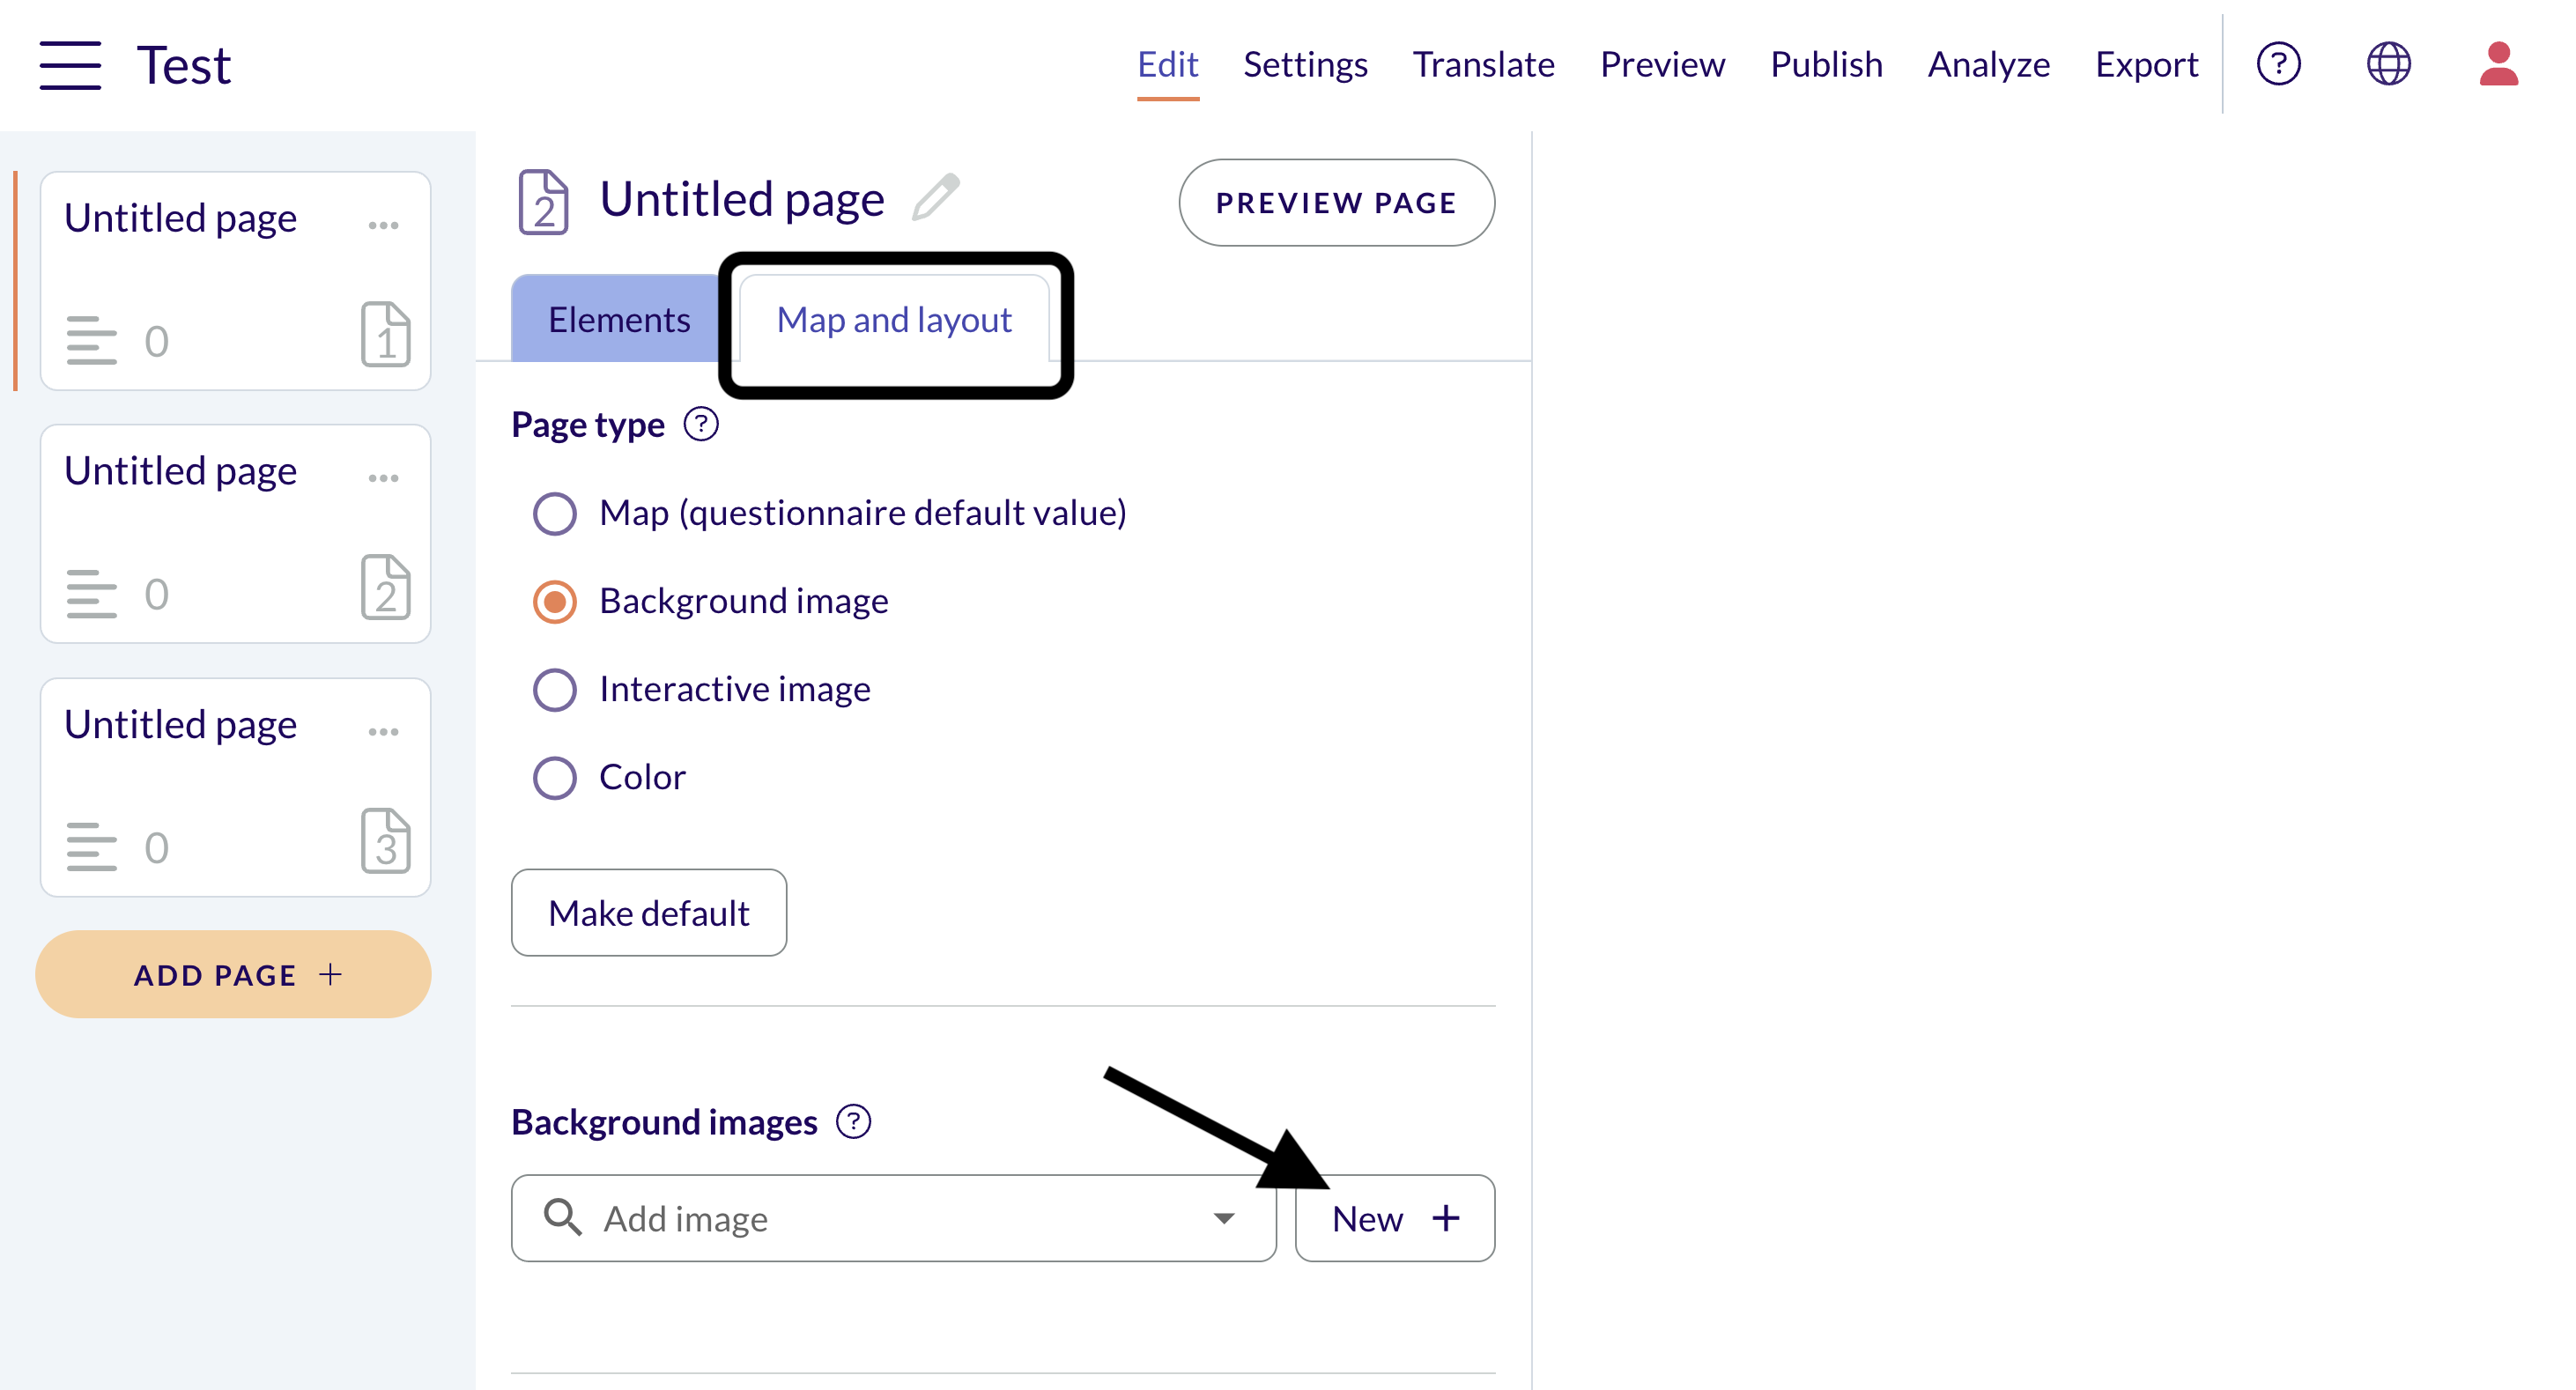Viewport: 2576px width, 1390px height.
Task: Click the page 1 number icon in sidebar
Action: tap(386, 334)
